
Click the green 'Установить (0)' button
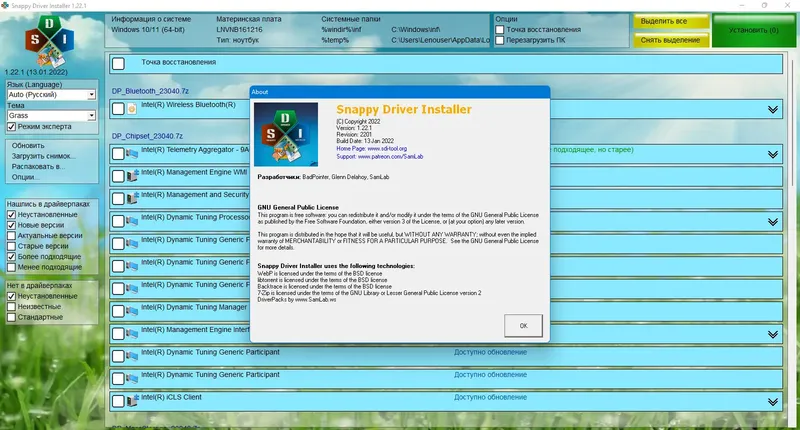(x=754, y=30)
